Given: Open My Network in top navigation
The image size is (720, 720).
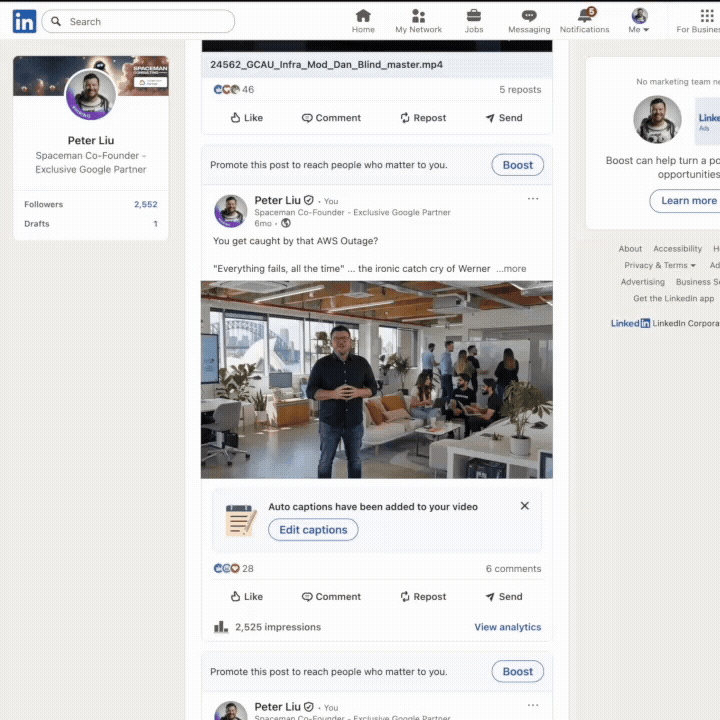Looking at the screenshot, I should 418,22.
